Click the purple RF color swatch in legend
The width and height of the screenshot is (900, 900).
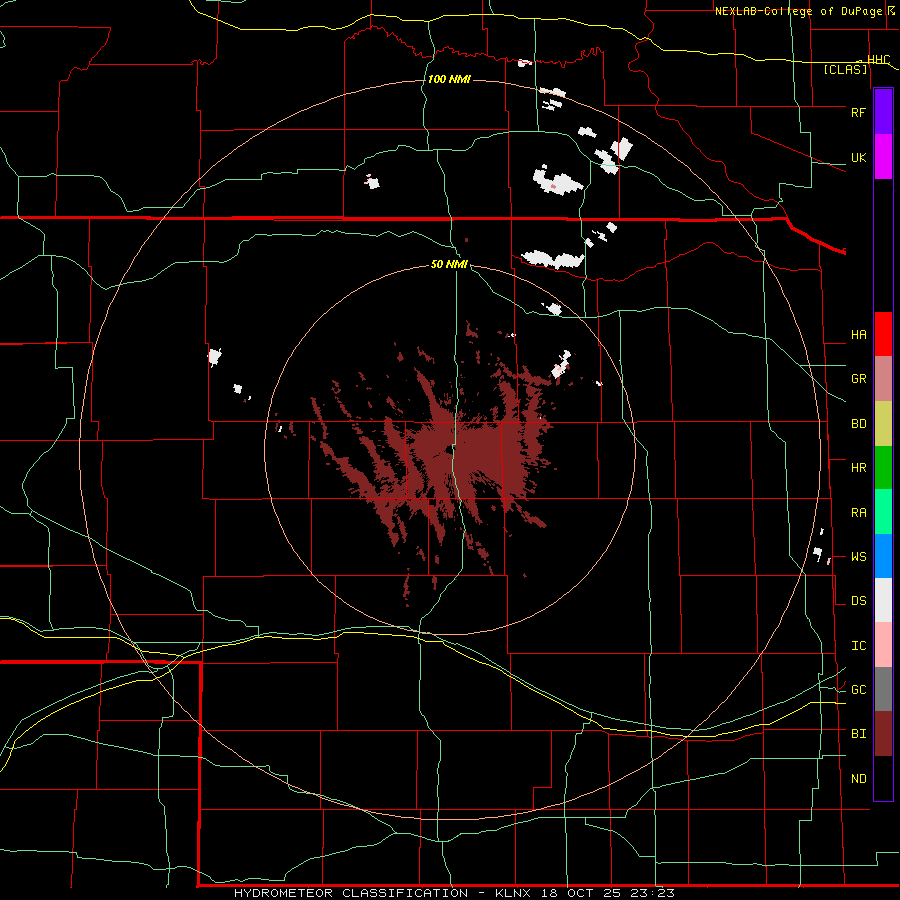coord(883,111)
